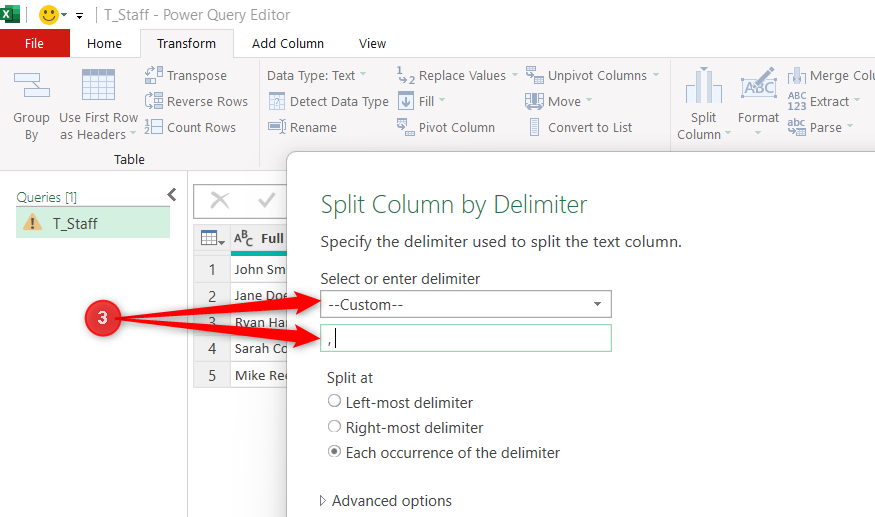875x517 pixels.
Task: Click the Excel application icon
Action: [10, 13]
